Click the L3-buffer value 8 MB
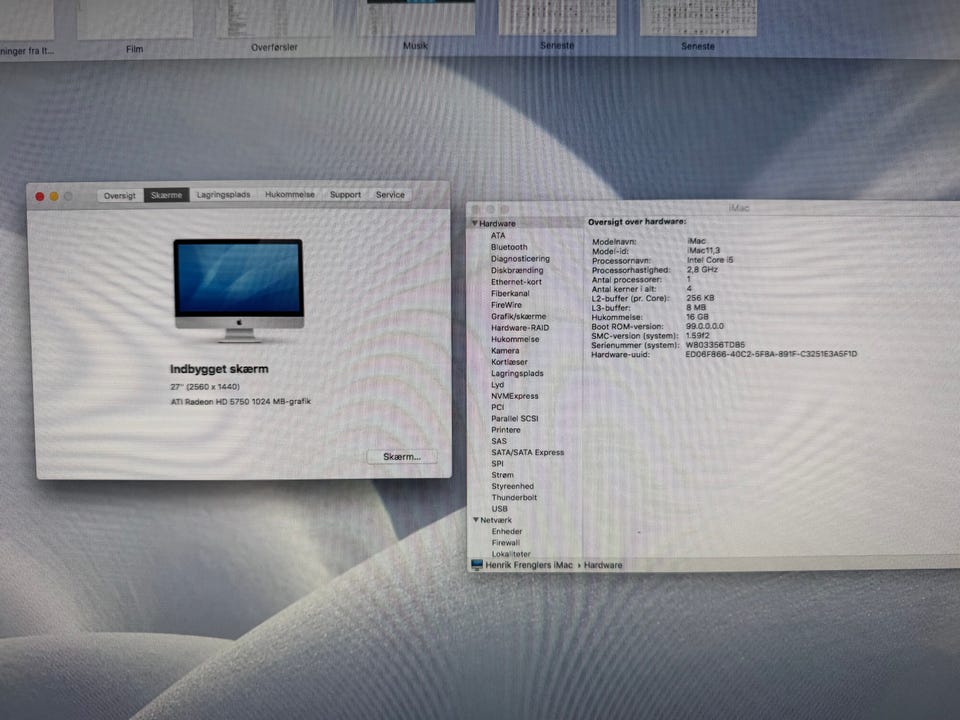The image size is (960, 720). tap(696, 308)
